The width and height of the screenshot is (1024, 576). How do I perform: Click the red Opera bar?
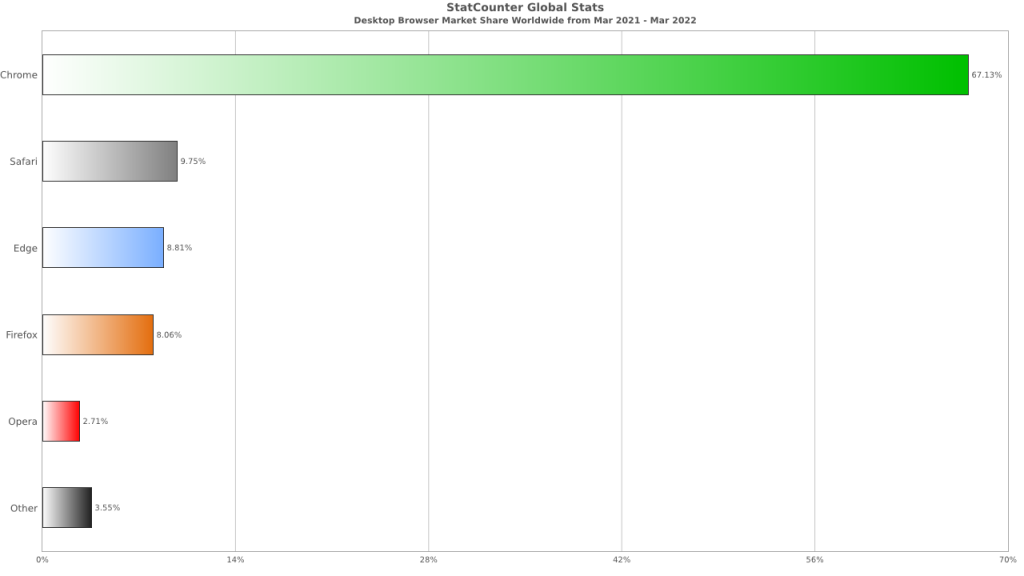(x=61, y=421)
